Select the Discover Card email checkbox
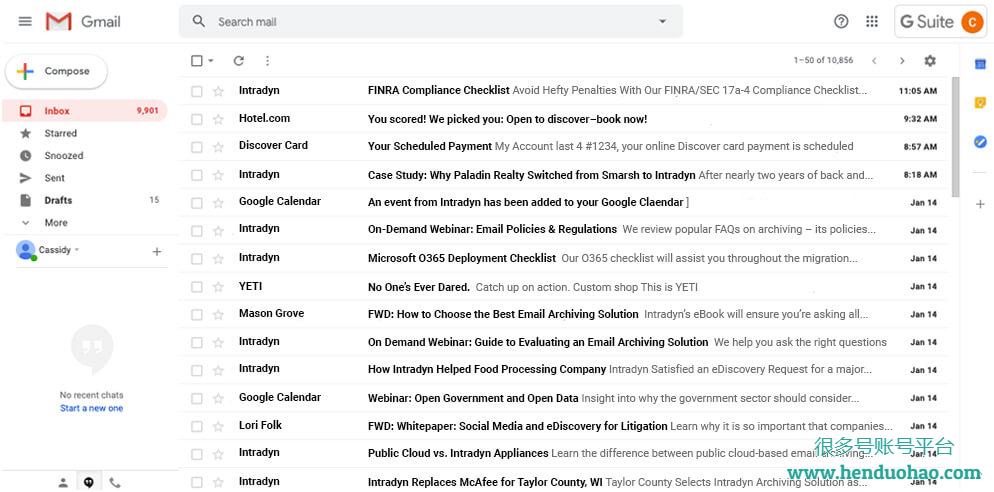 (x=197, y=147)
